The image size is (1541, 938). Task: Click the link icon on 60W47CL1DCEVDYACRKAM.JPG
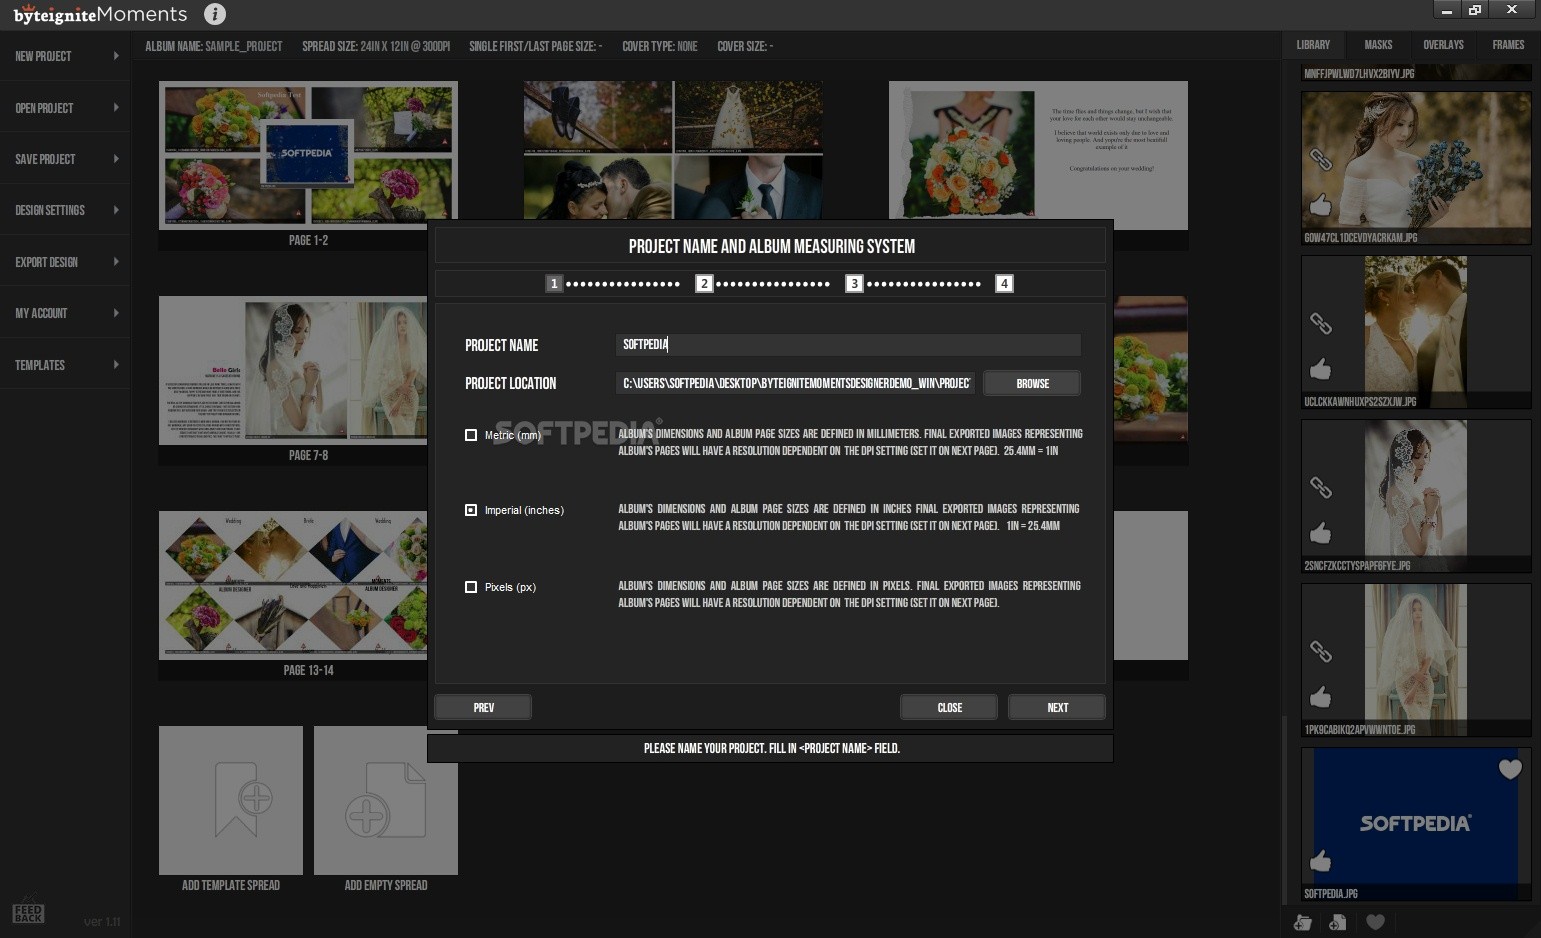(1321, 160)
